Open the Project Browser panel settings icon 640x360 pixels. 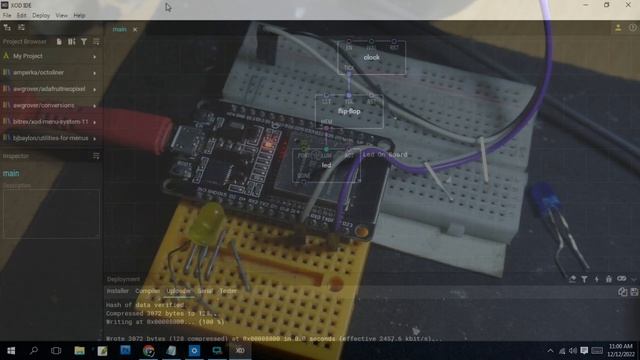(x=96, y=42)
